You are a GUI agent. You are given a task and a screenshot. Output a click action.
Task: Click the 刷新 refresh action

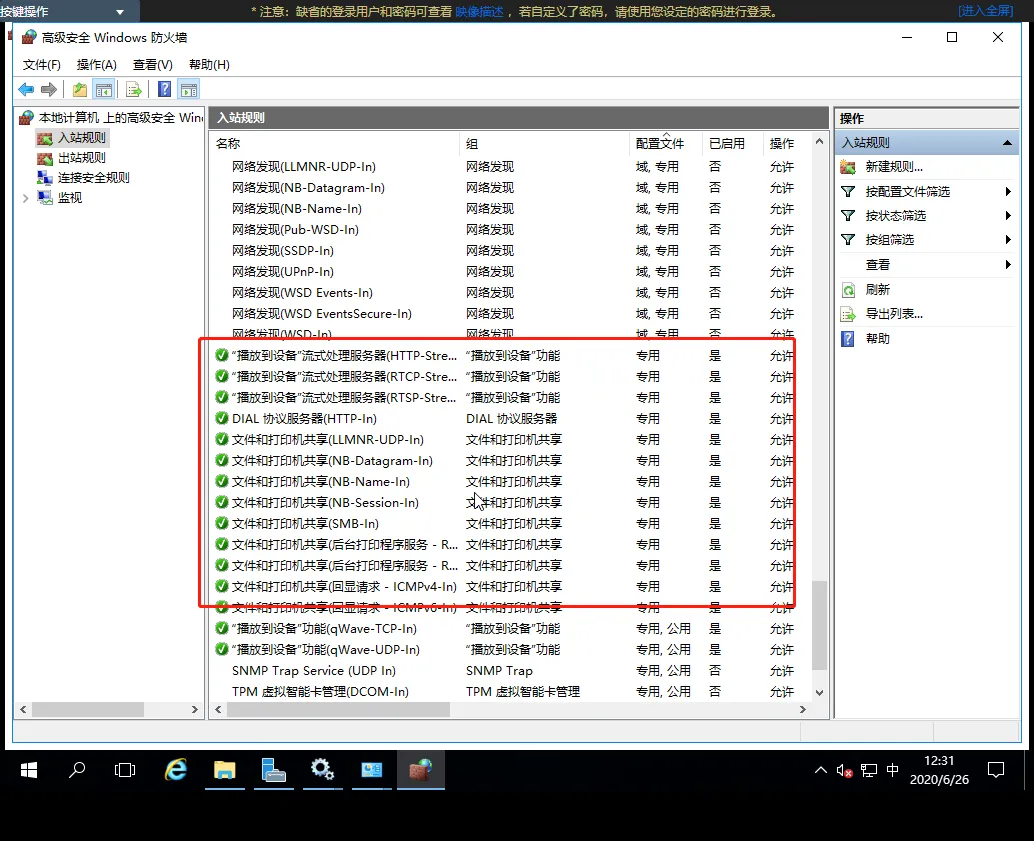(x=877, y=289)
